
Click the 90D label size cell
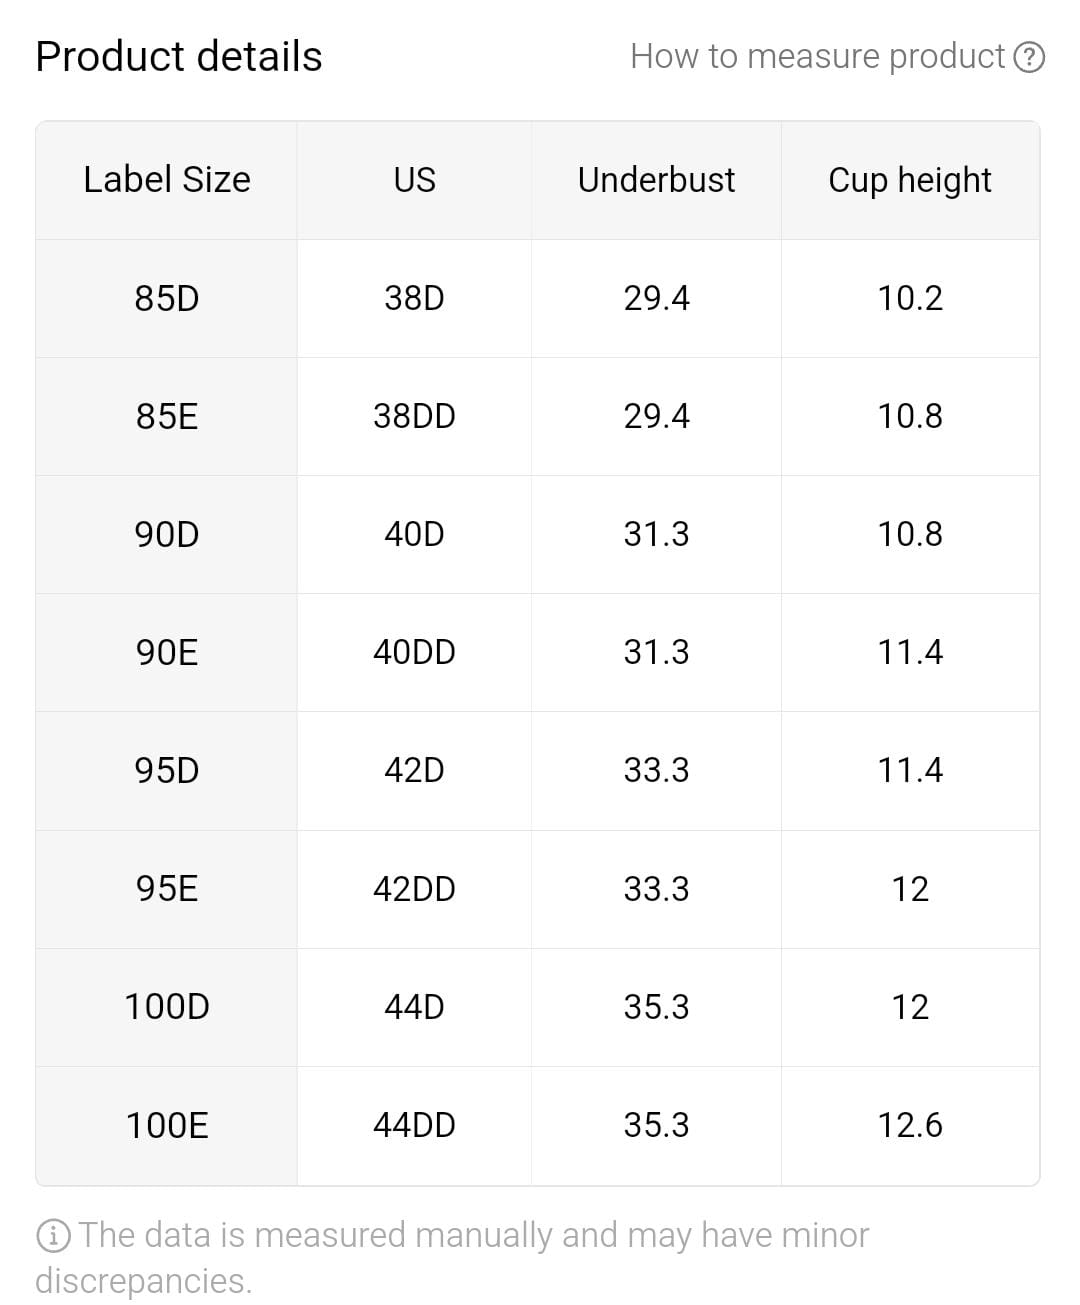167,534
